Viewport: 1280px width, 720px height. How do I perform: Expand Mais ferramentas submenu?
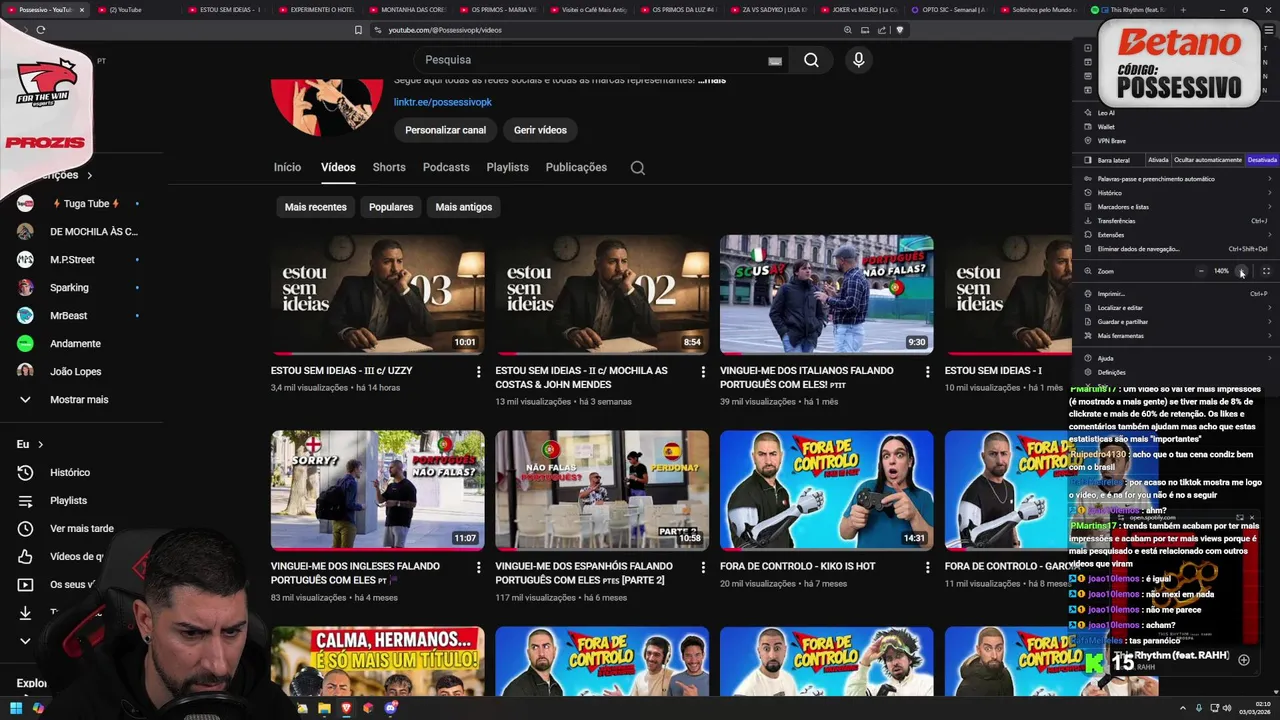tap(1177, 336)
